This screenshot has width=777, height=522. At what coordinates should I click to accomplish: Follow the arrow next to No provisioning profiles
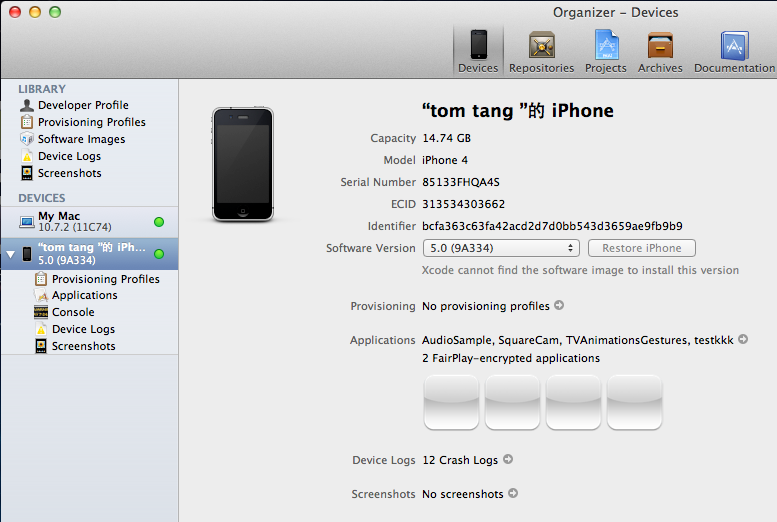point(559,305)
